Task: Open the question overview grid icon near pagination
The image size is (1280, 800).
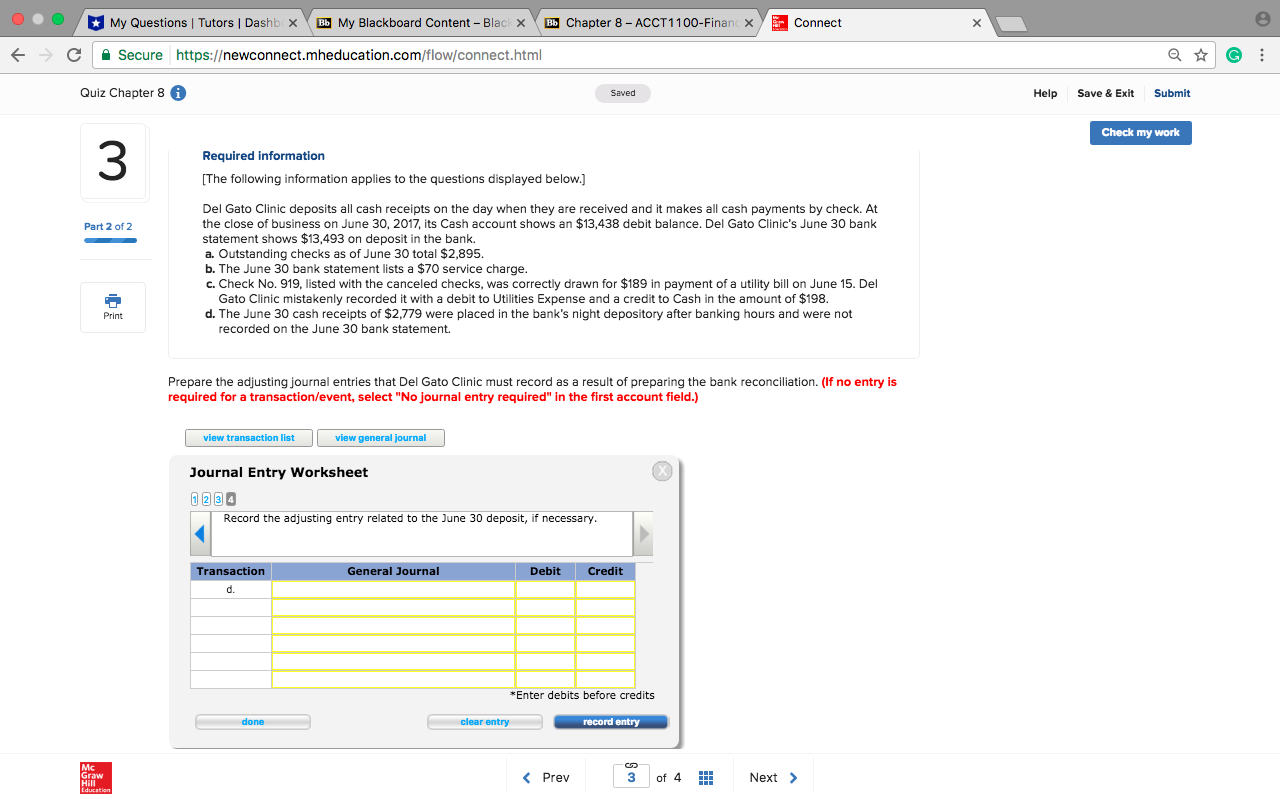Action: click(x=706, y=777)
